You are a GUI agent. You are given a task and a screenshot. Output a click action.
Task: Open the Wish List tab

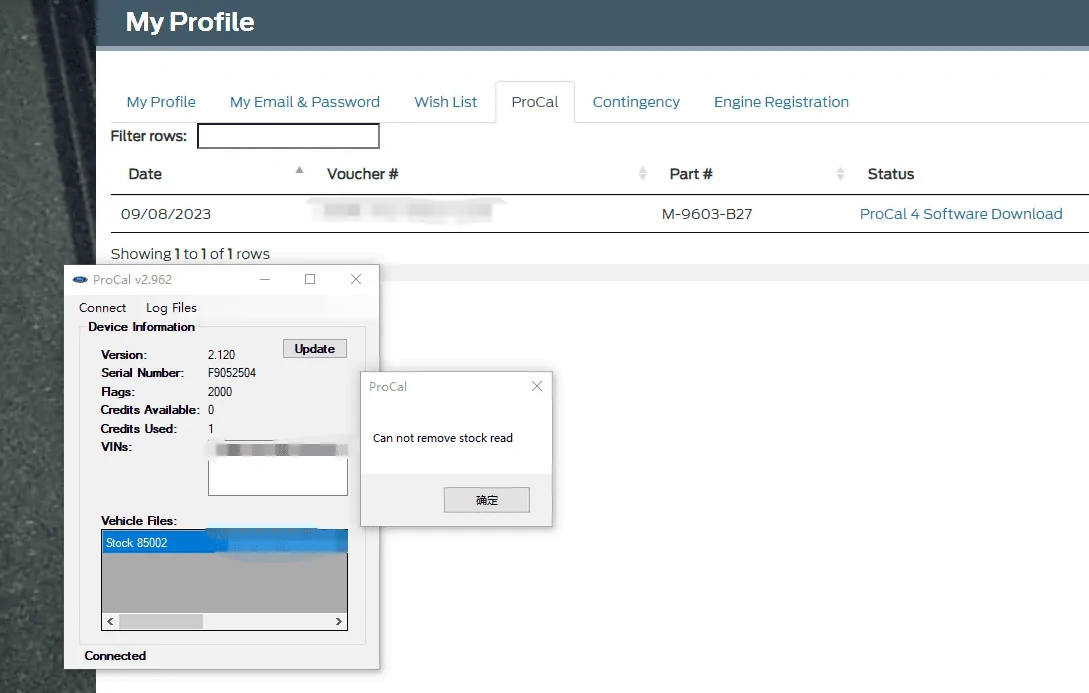tap(446, 102)
